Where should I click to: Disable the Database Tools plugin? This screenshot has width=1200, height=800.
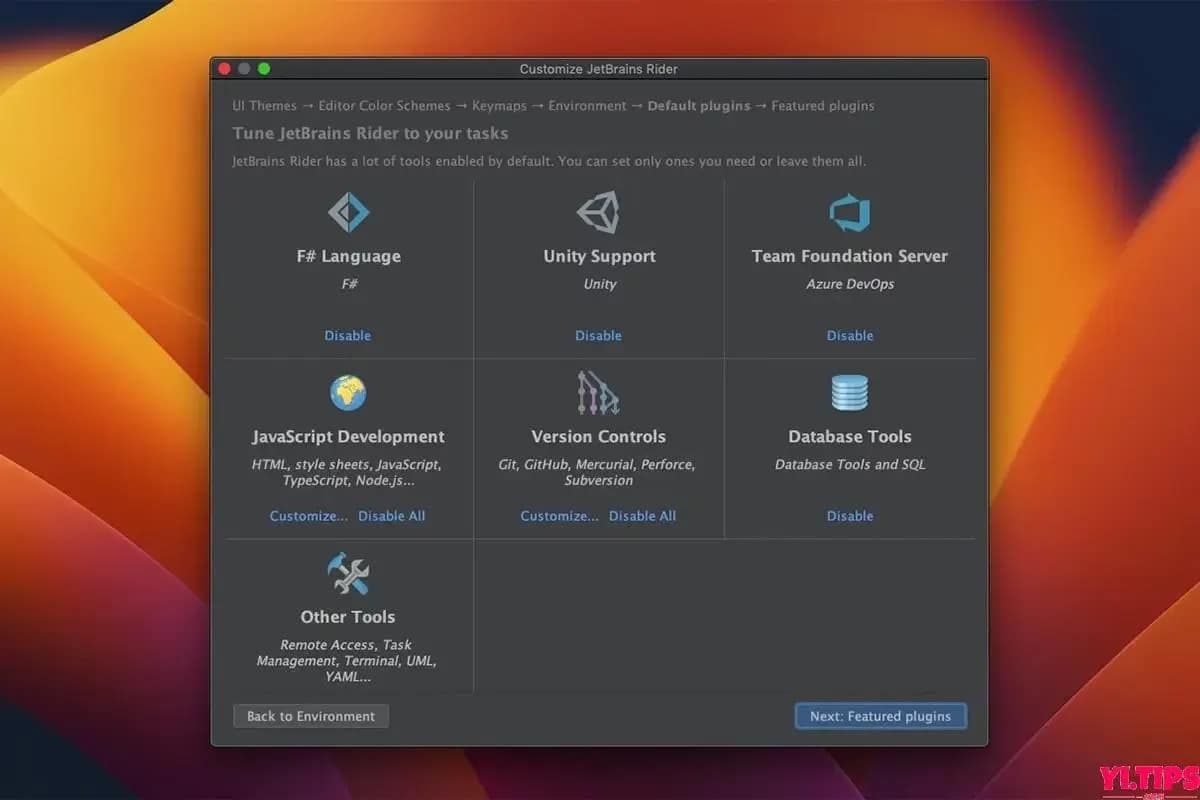849,515
